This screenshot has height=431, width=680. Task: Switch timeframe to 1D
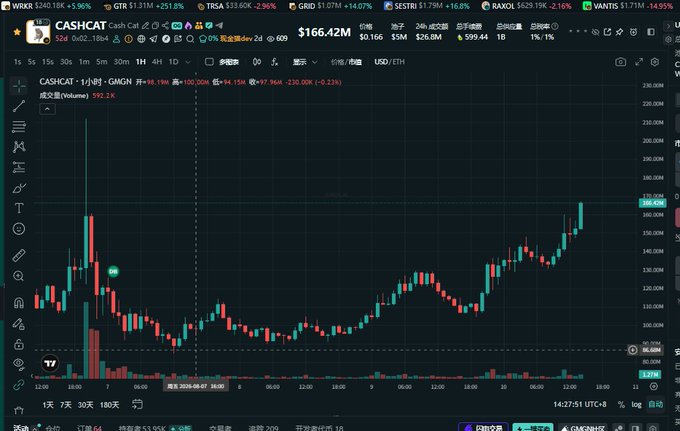tap(173, 62)
